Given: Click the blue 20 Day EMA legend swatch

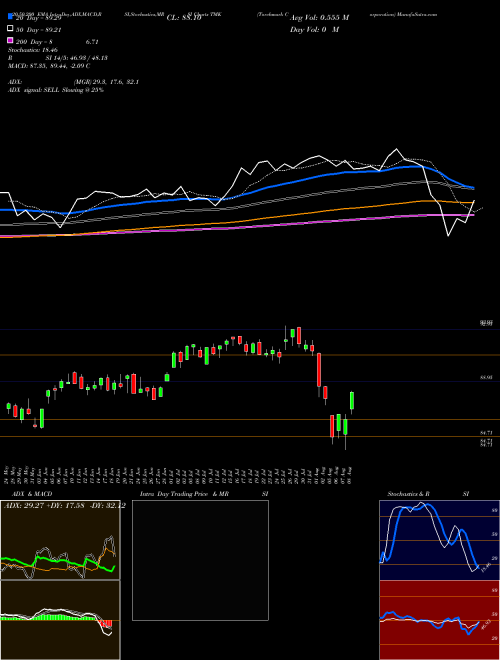Looking at the screenshot, I should pos(10,17).
